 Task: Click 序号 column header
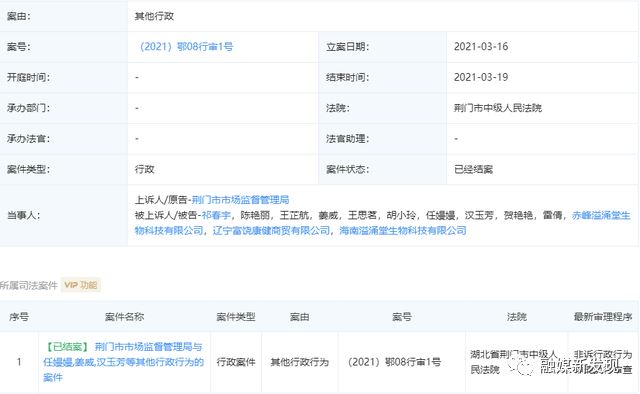(x=19, y=317)
